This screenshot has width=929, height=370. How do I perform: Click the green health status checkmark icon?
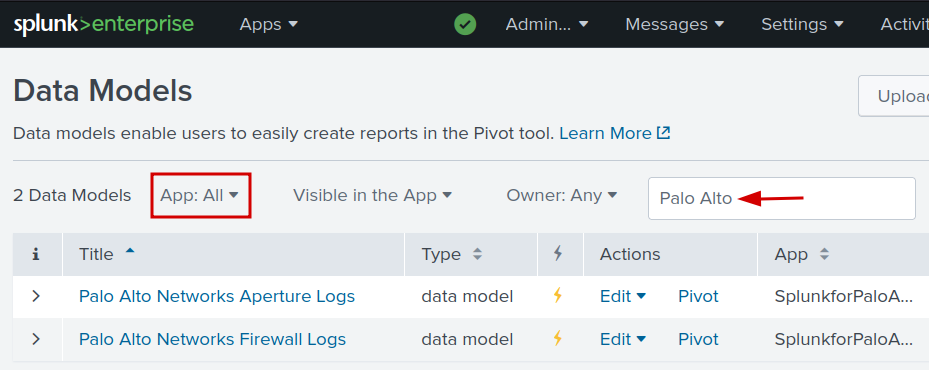pos(465,24)
